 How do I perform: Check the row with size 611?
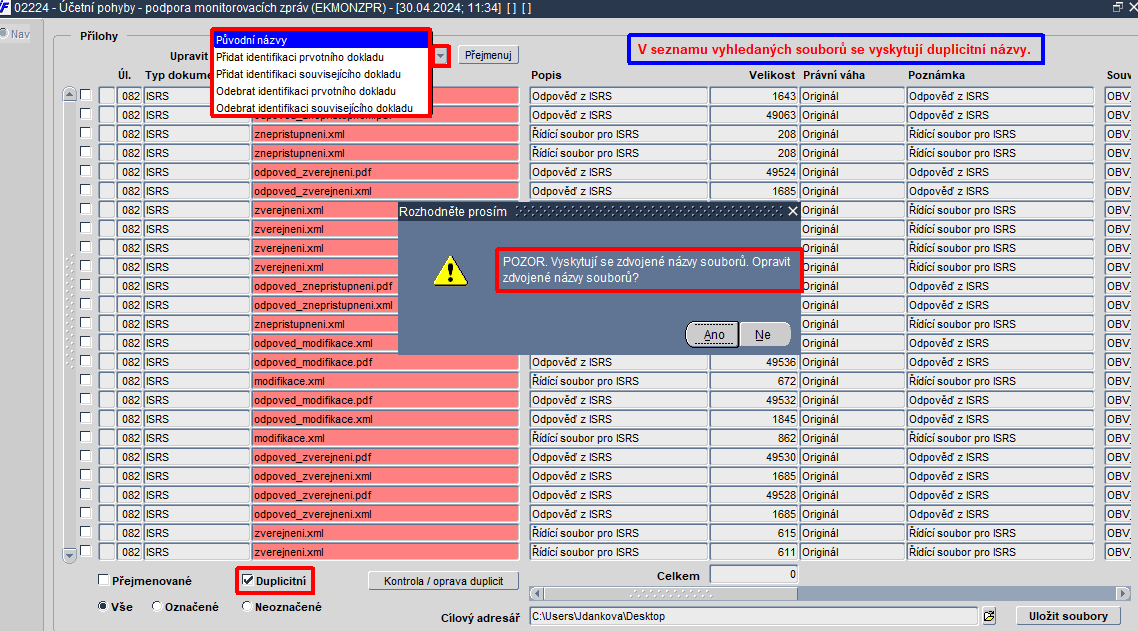pos(86,550)
